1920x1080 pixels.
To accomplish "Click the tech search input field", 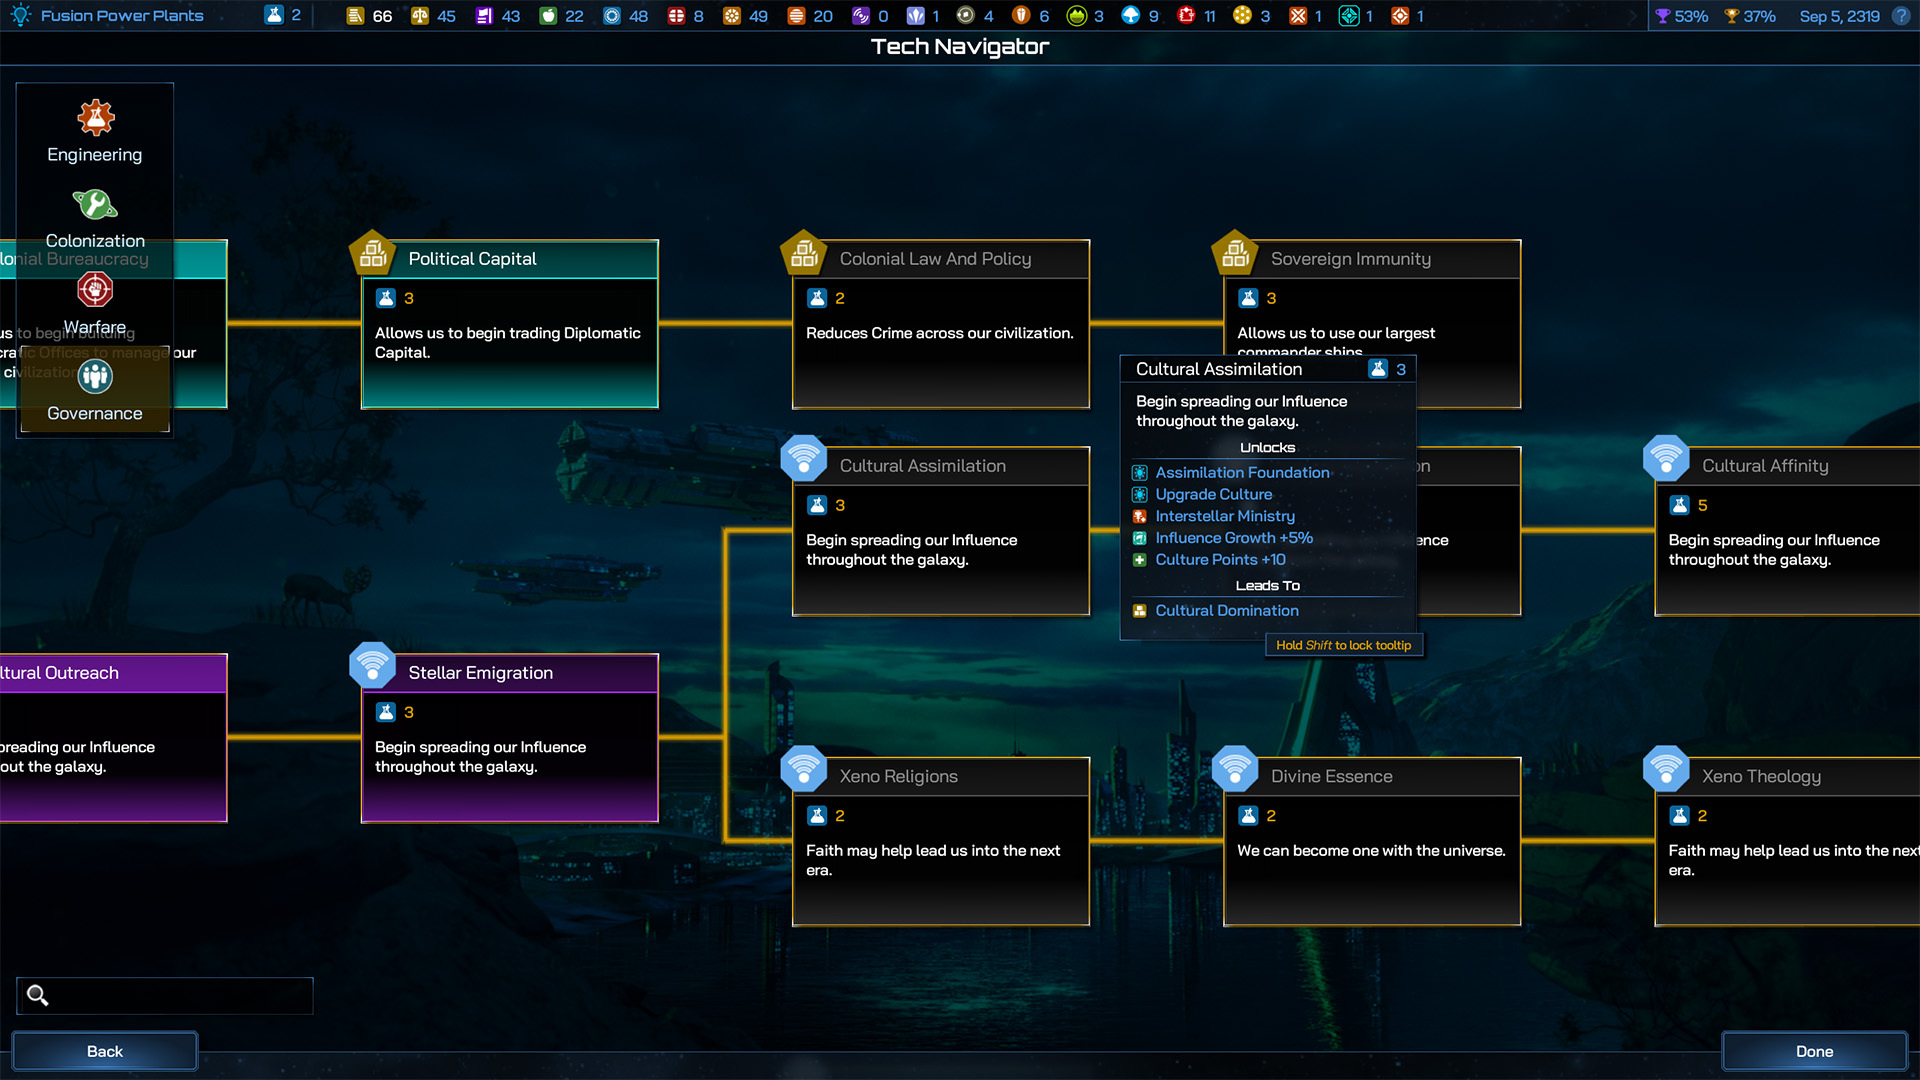I will point(180,995).
